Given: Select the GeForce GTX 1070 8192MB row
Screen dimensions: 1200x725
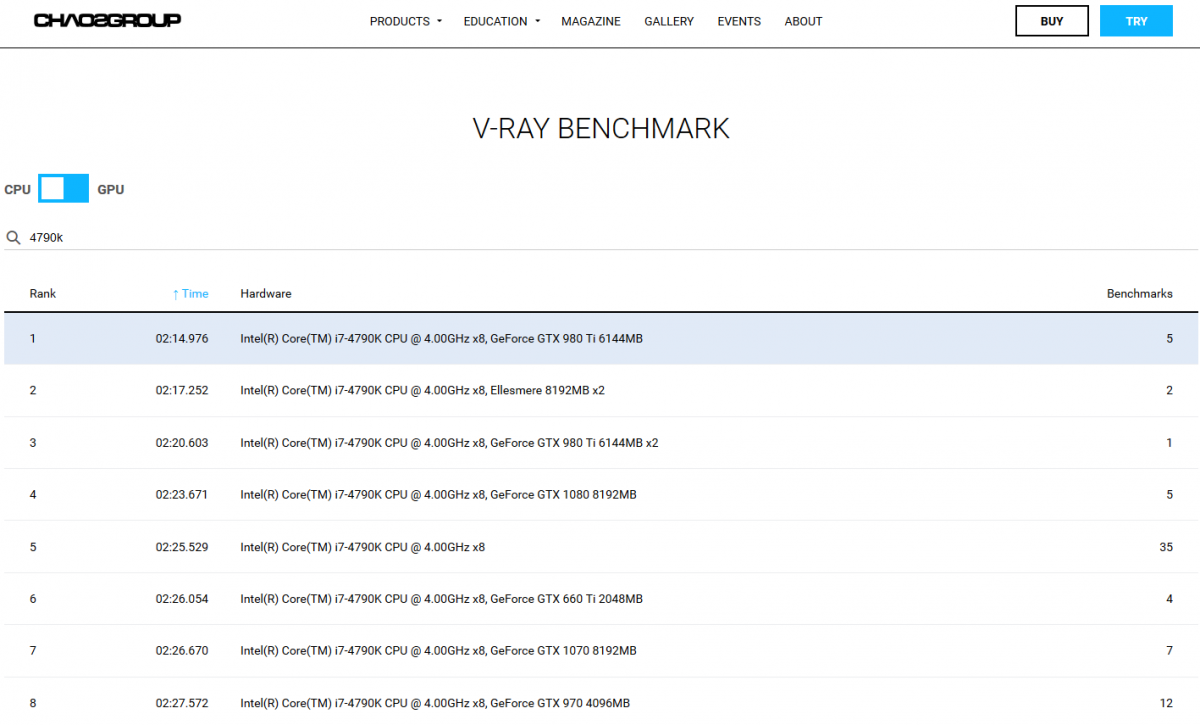Looking at the screenshot, I should pyautogui.click(x=601, y=651).
